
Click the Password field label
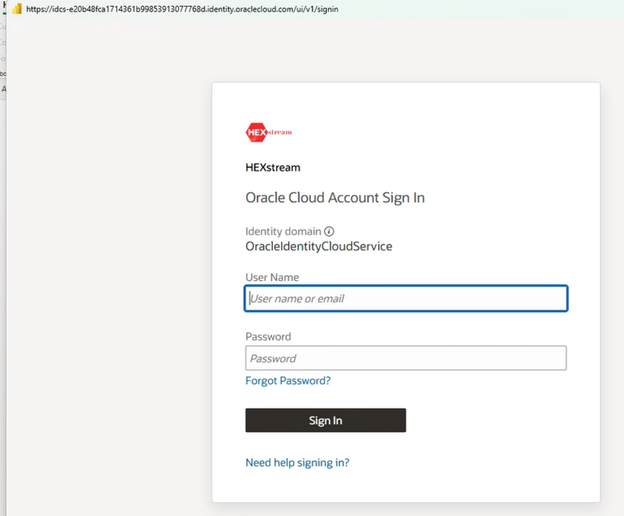pos(268,337)
